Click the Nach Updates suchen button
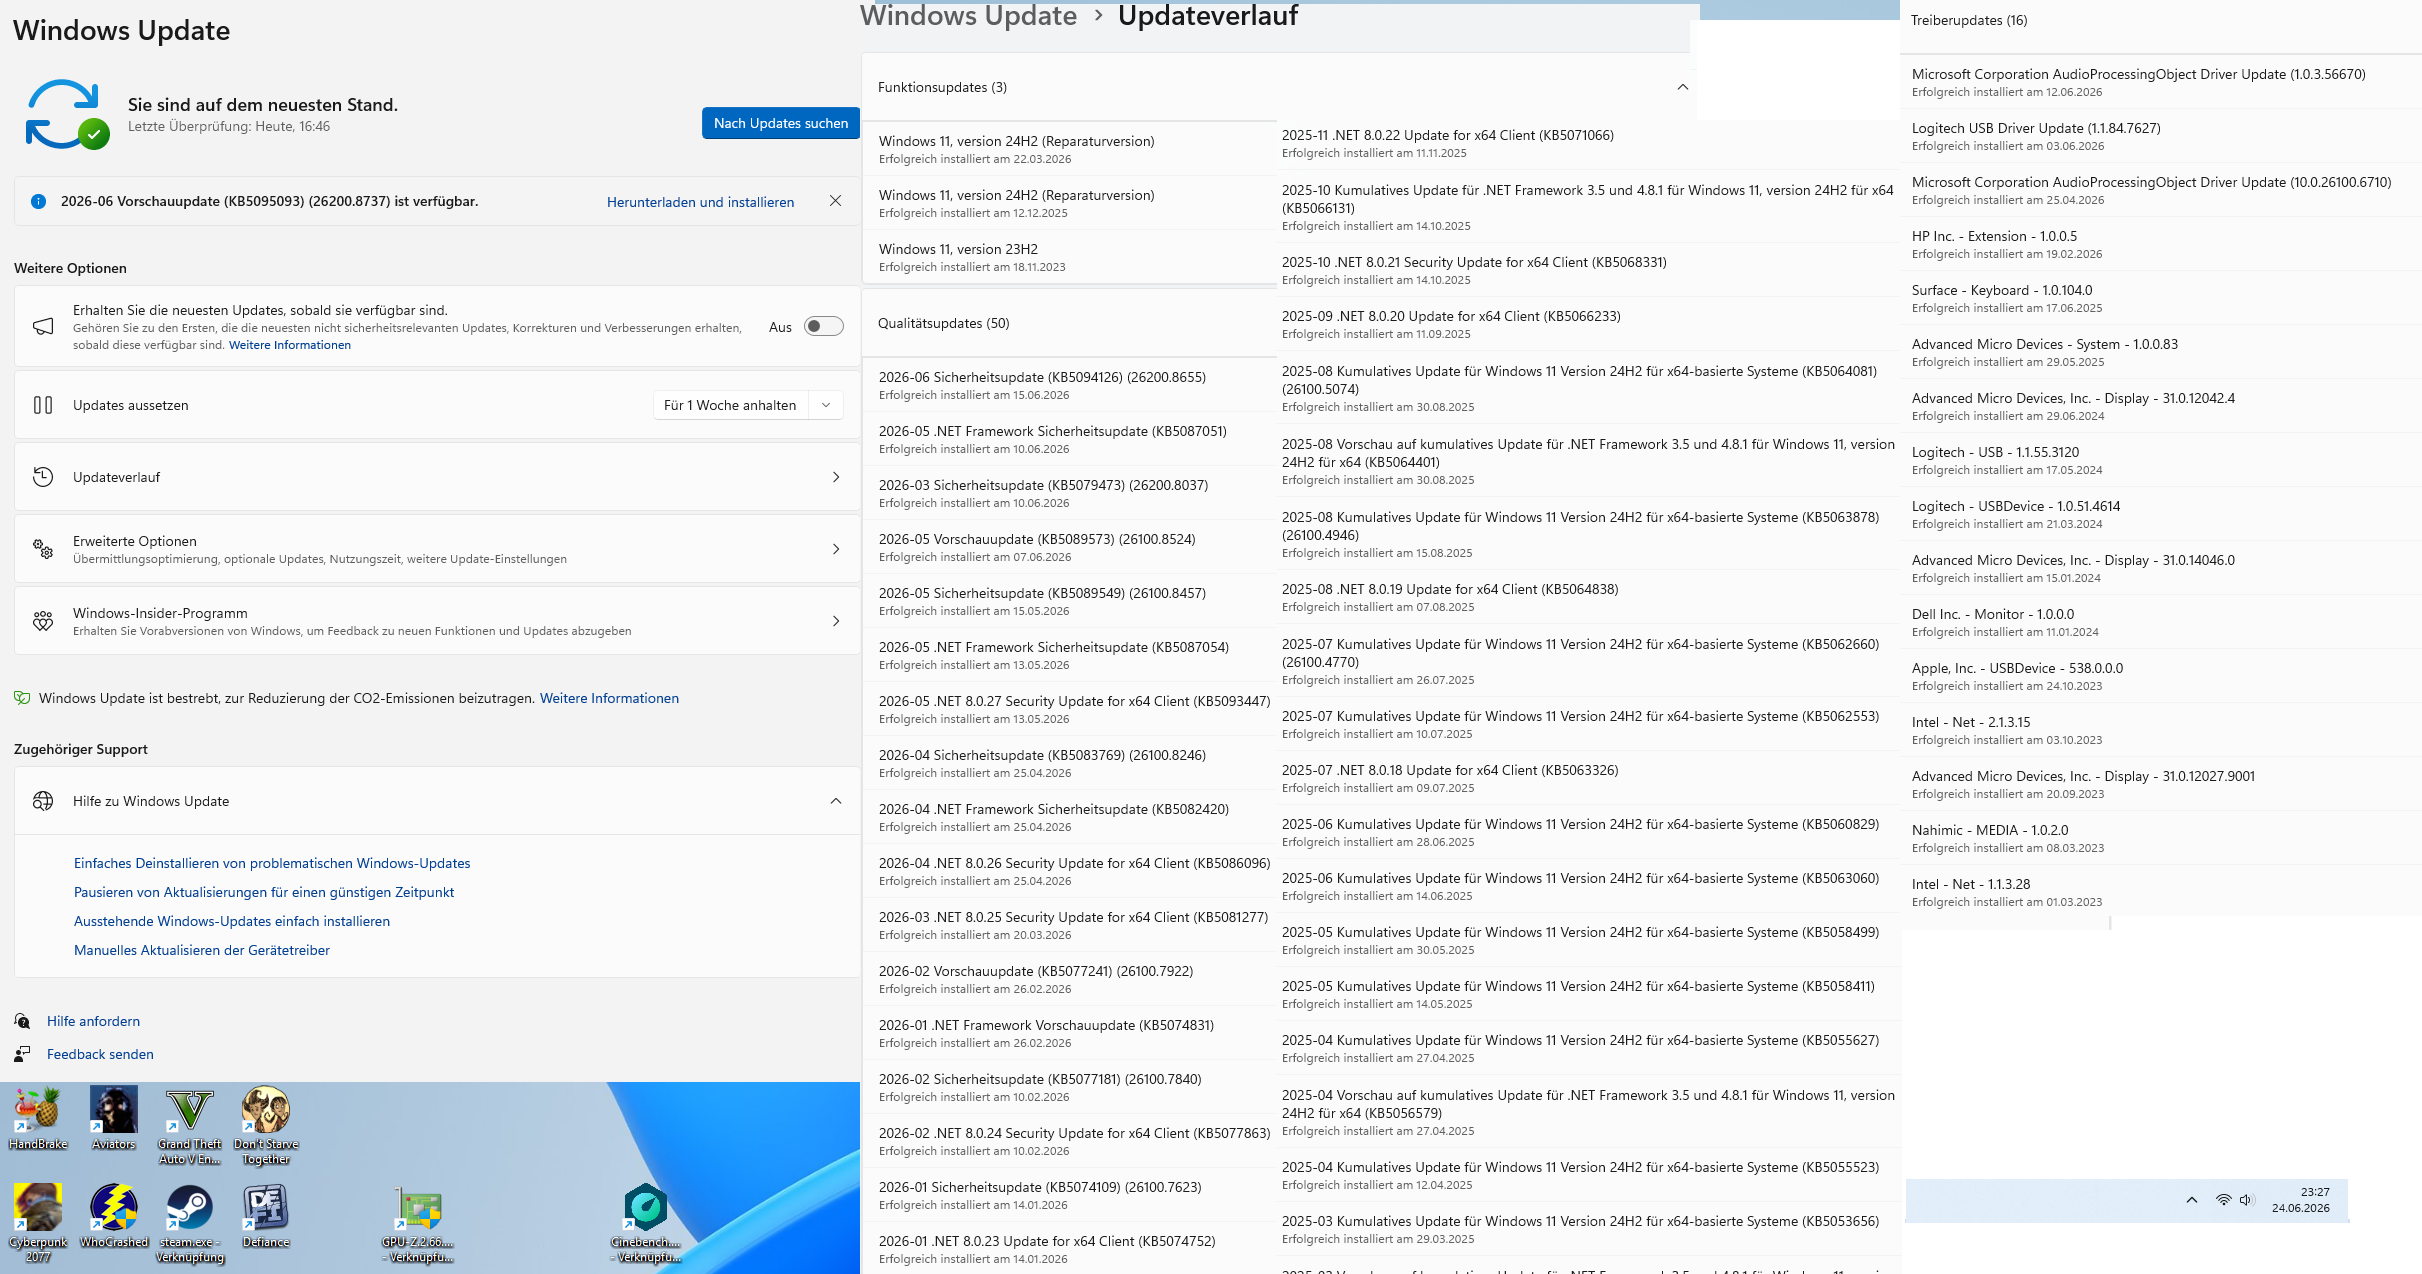This screenshot has width=2422, height=1274. point(781,123)
